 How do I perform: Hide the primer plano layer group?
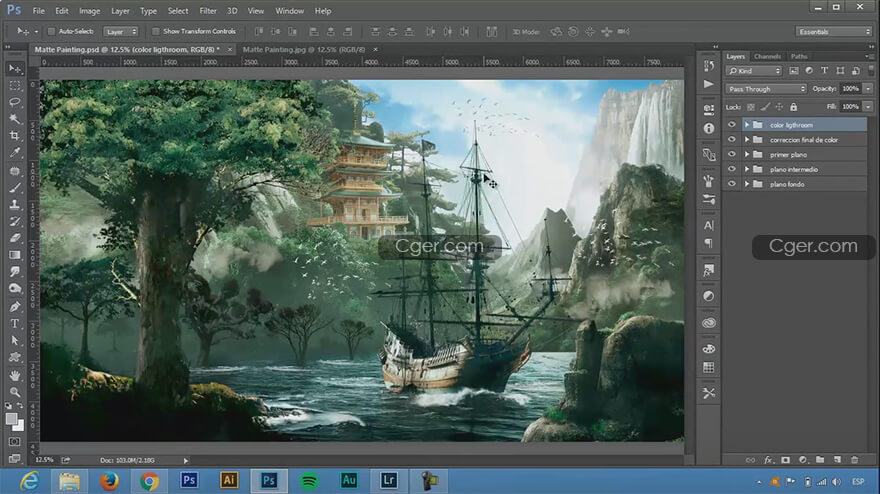tap(732, 154)
